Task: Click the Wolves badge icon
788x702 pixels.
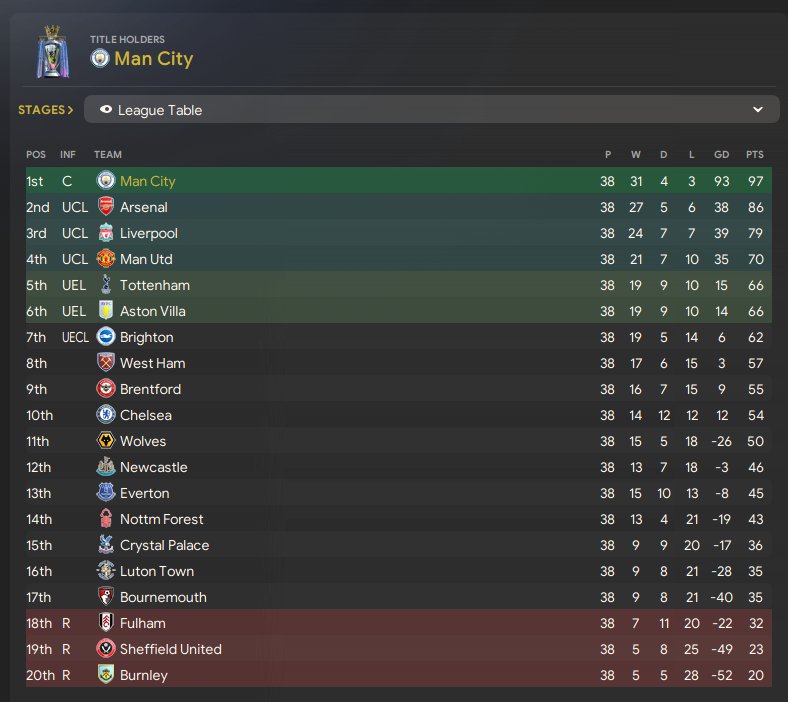Action: pyautogui.click(x=105, y=441)
